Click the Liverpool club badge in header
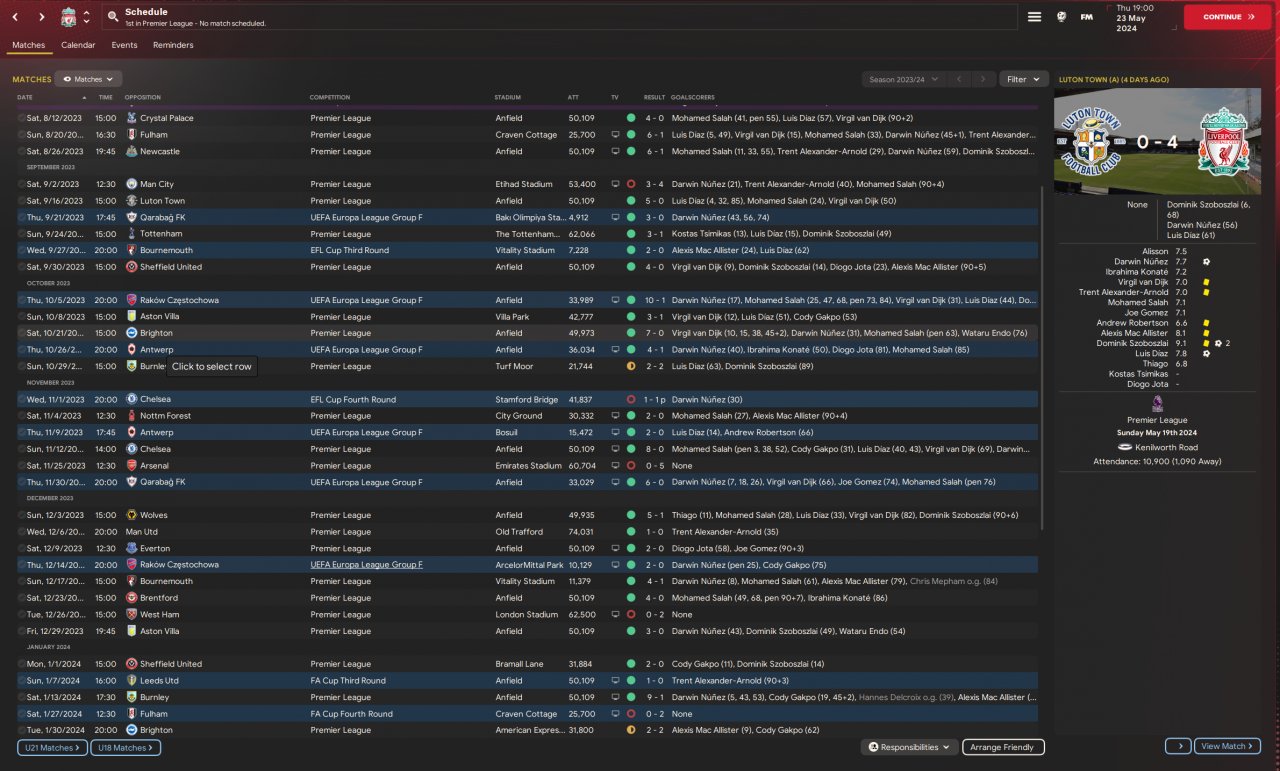The width and height of the screenshot is (1280, 771). pyautogui.click(x=68, y=17)
